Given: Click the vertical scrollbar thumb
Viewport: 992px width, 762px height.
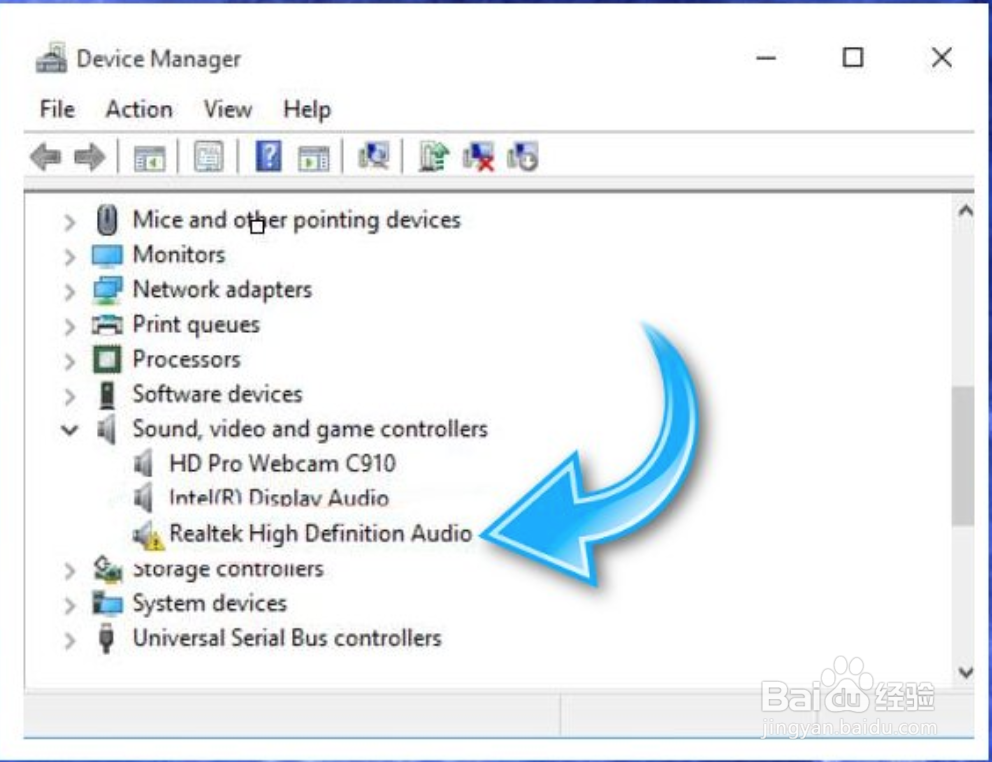Looking at the screenshot, I should [x=964, y=456].
